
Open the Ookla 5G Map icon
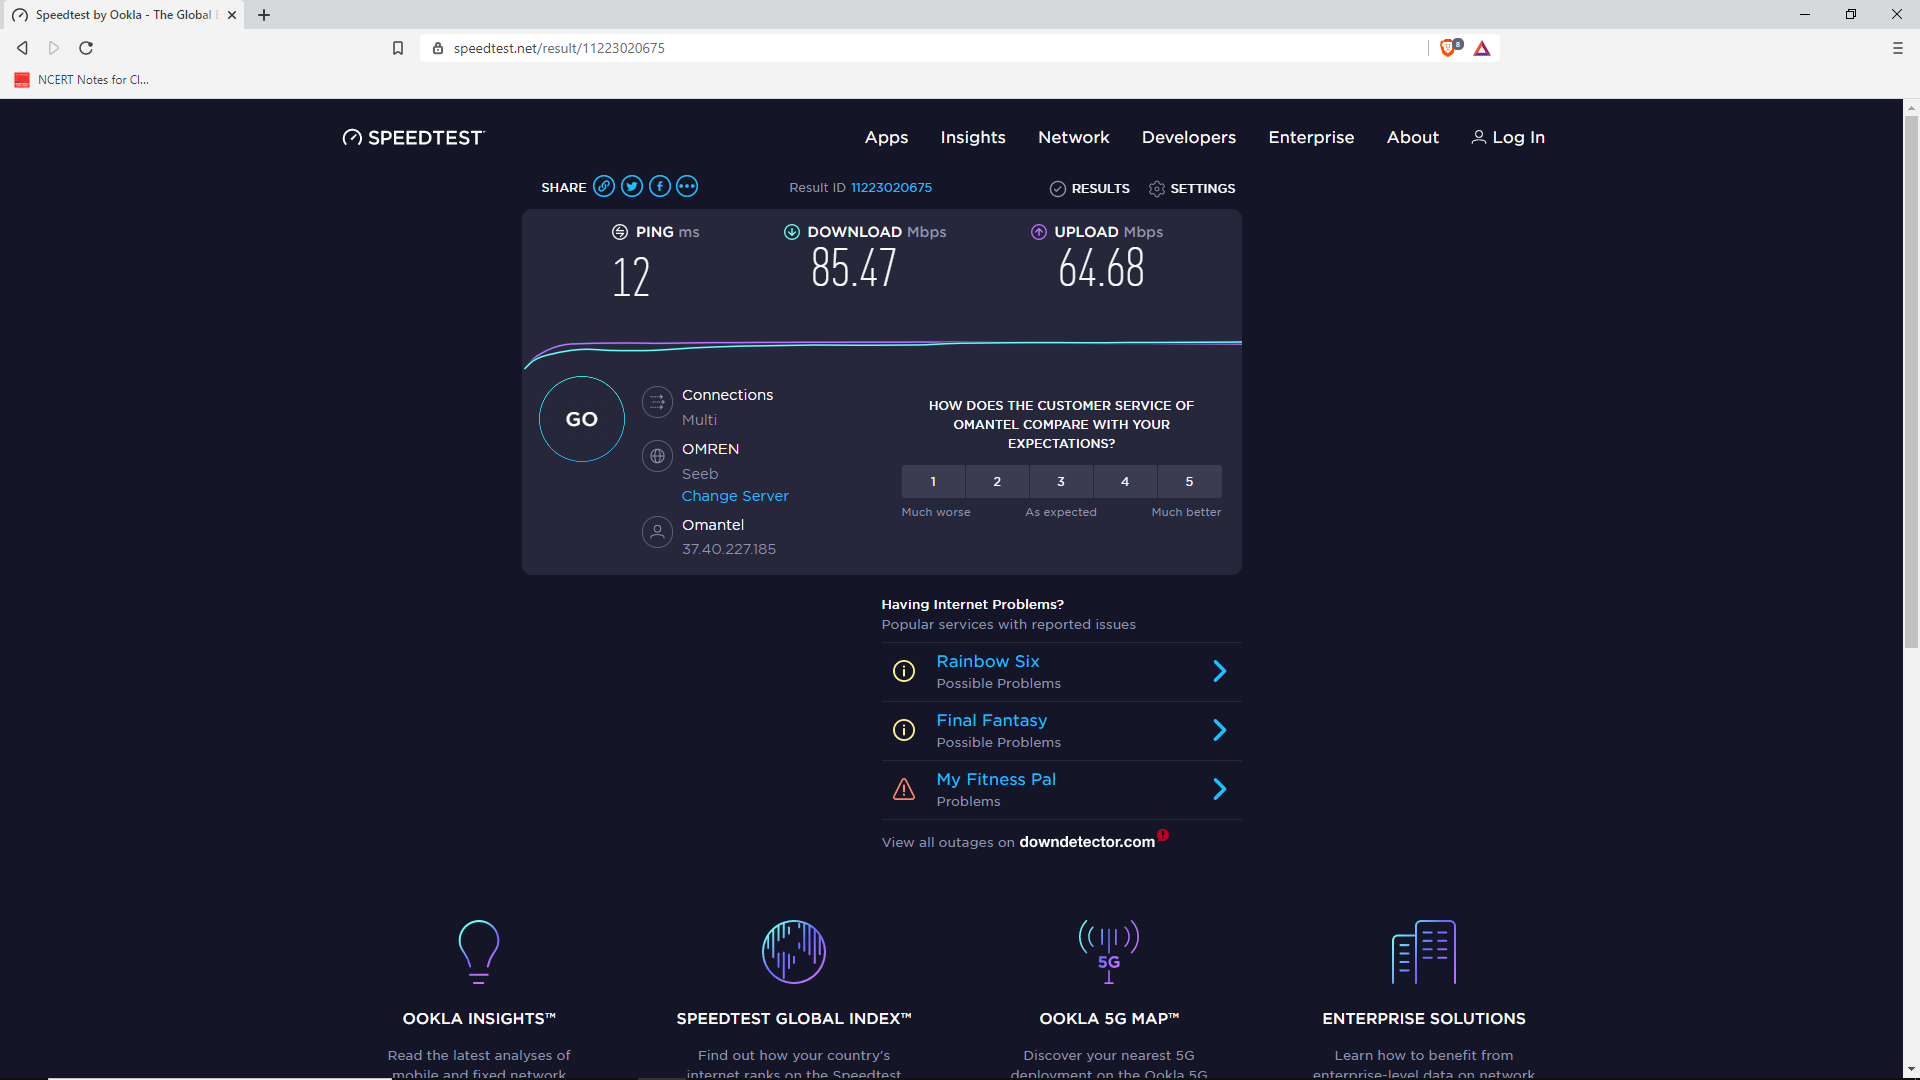click(1109, 952)
